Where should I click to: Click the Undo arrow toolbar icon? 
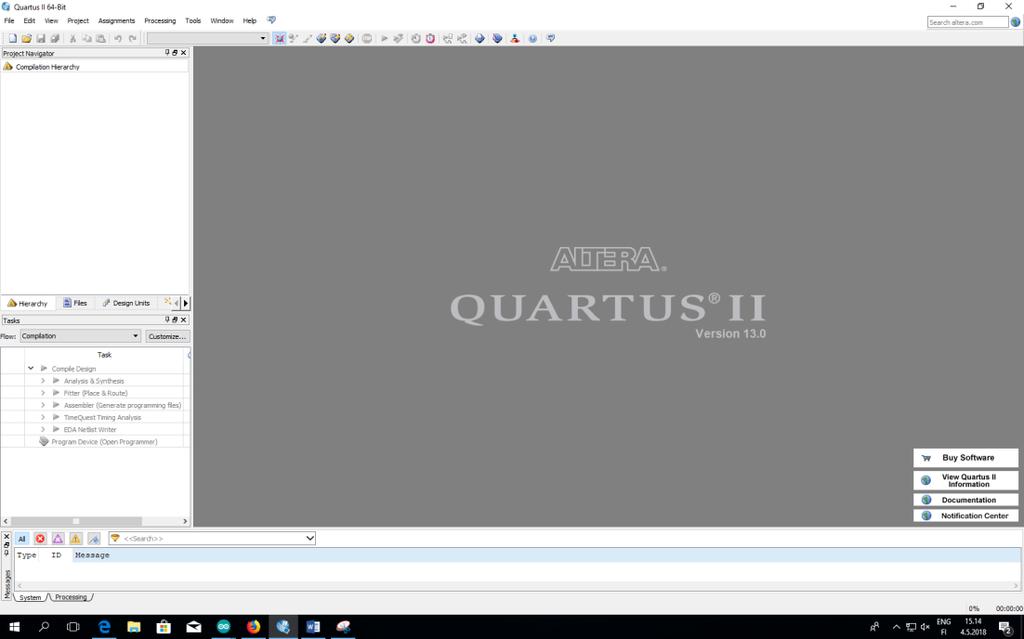[x=118, y=39]
